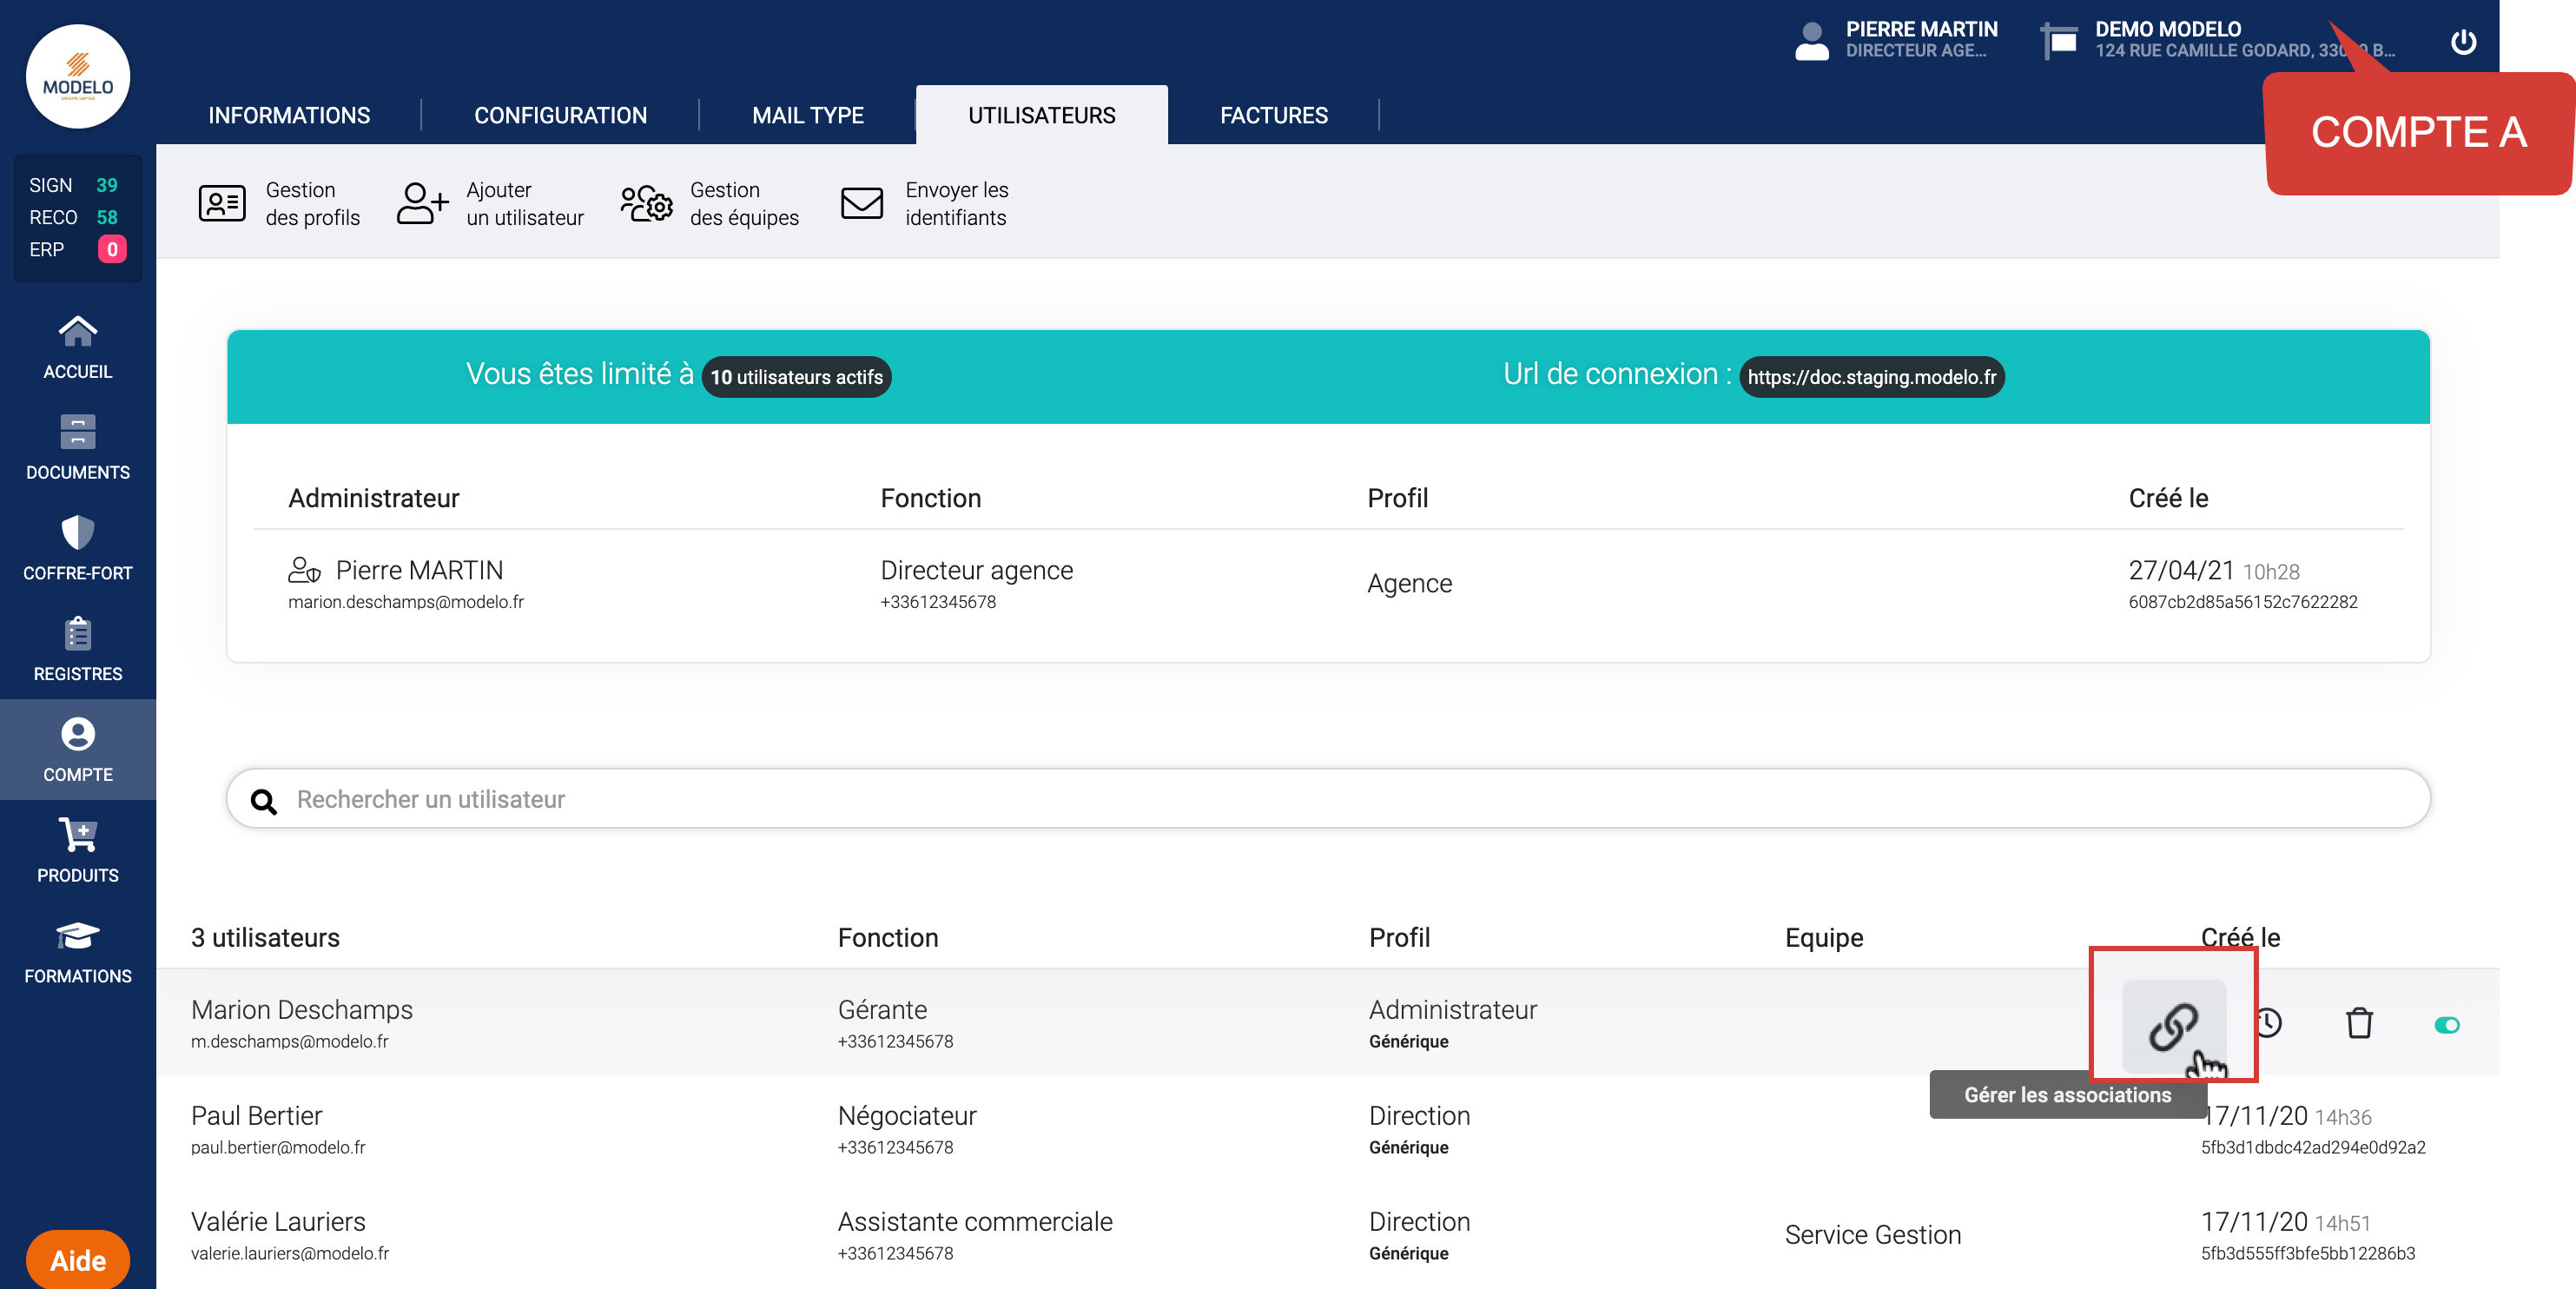
Task: Click the Aide help button
Action: pos(77,1260)
